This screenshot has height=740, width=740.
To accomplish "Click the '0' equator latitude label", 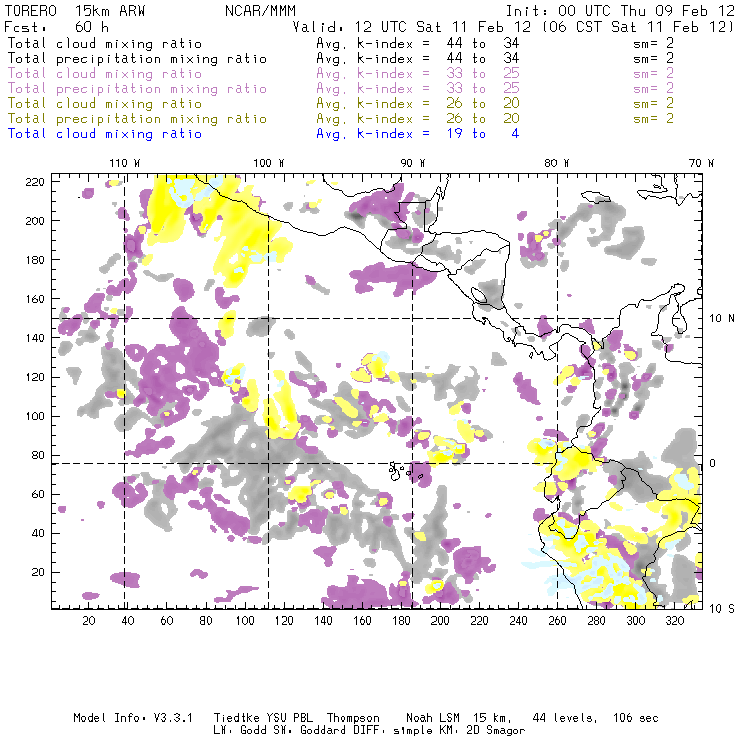I will point(713,463).
